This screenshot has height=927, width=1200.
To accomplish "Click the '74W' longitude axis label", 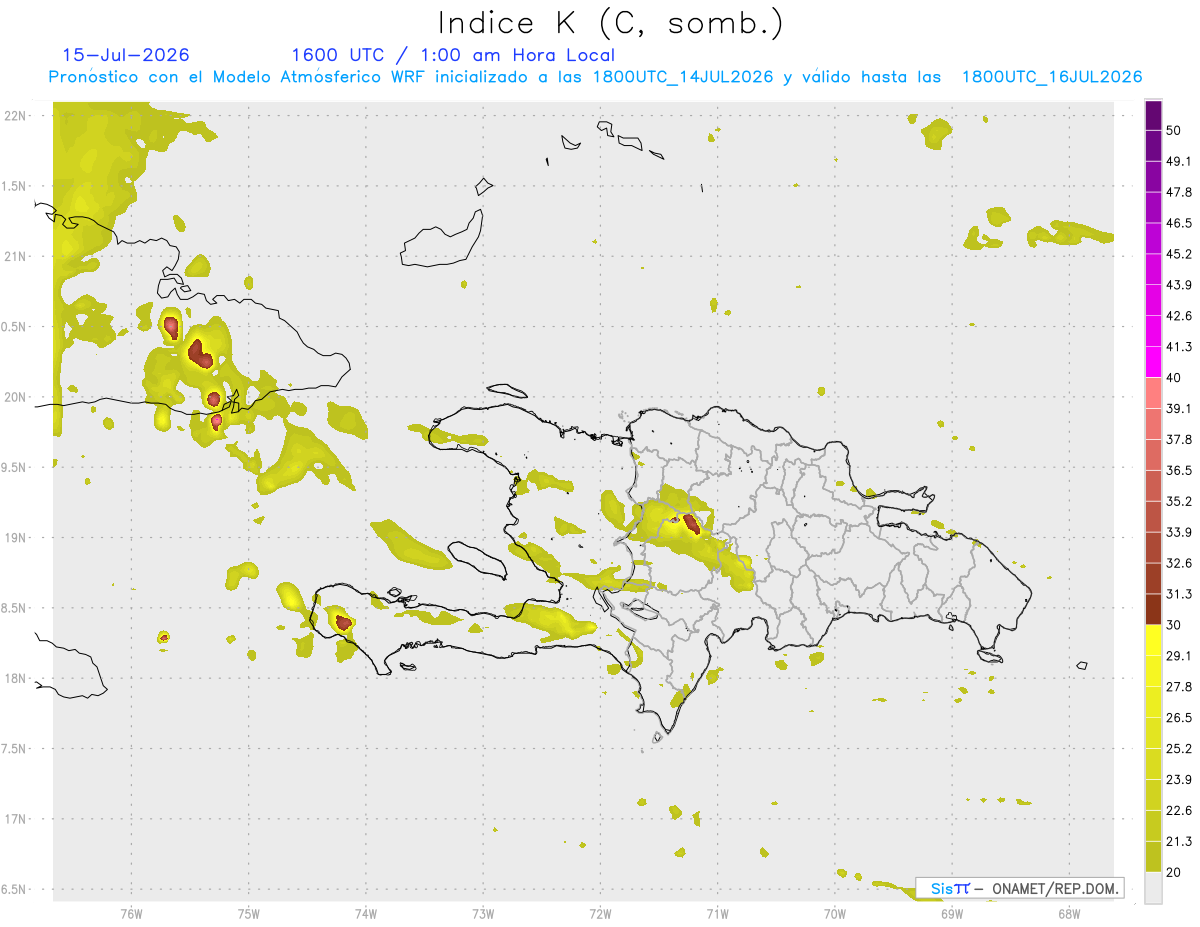I will coord(366,914).
